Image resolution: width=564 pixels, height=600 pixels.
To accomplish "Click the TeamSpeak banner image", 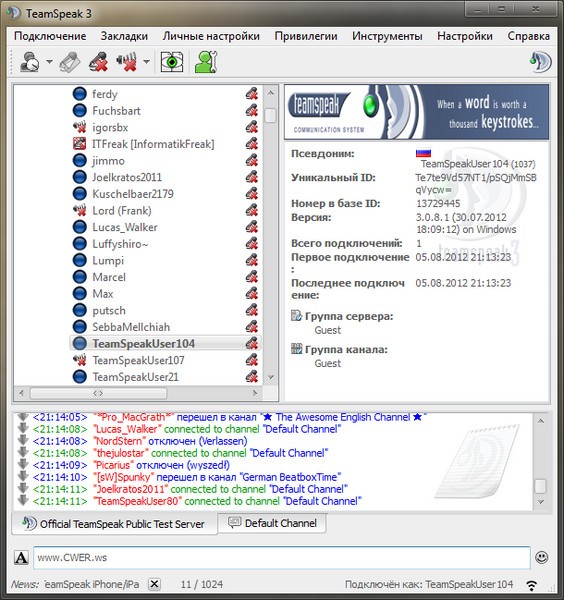I will pos(417,112).
